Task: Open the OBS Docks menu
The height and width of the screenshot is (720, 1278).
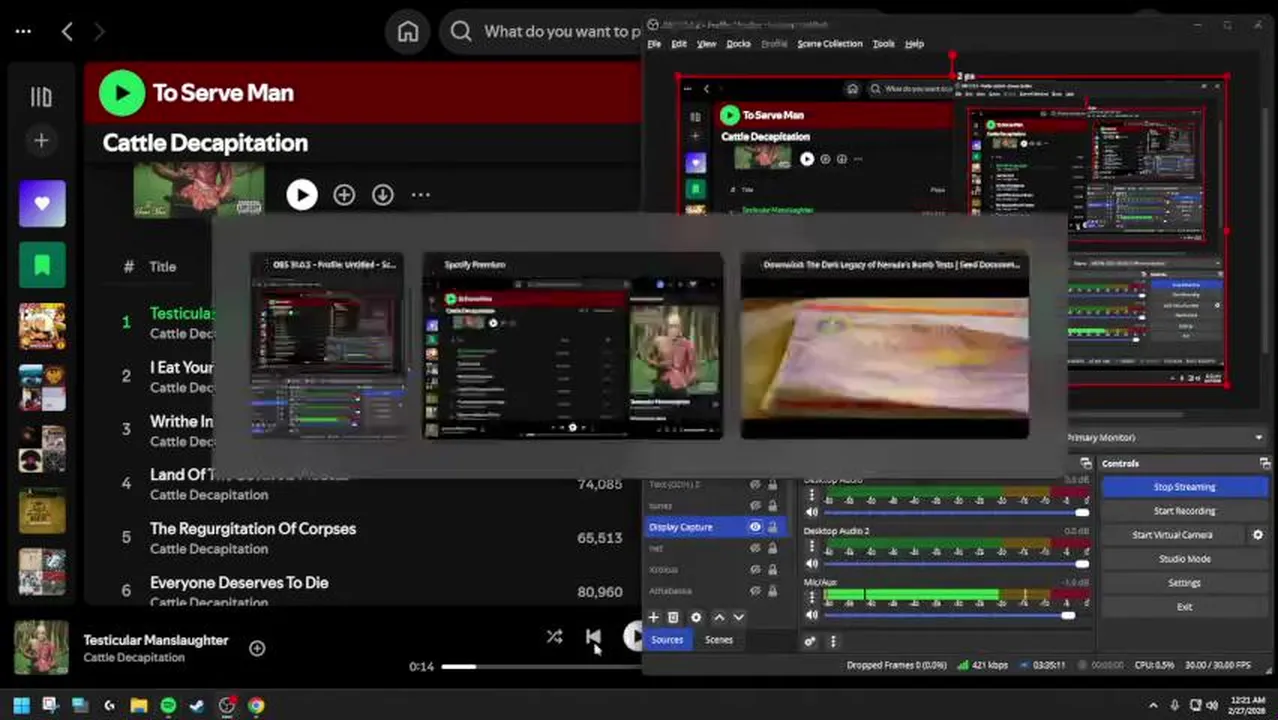Action: (738, 44)
